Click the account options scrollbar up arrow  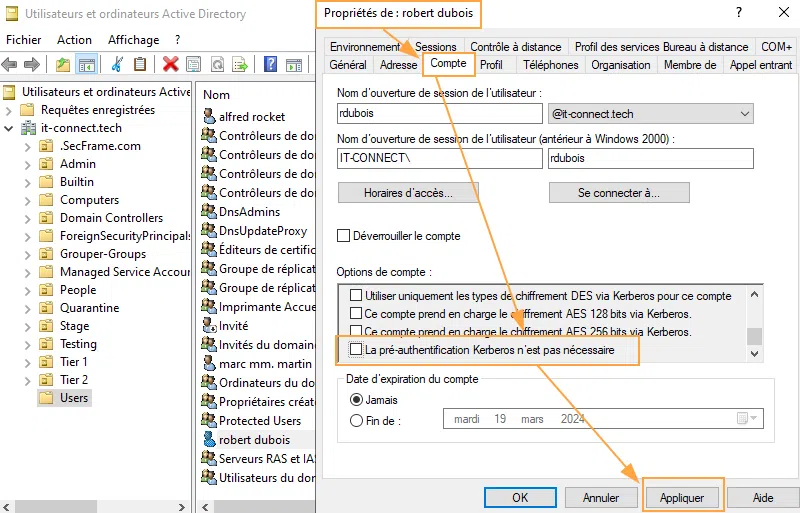click(755, 294)
